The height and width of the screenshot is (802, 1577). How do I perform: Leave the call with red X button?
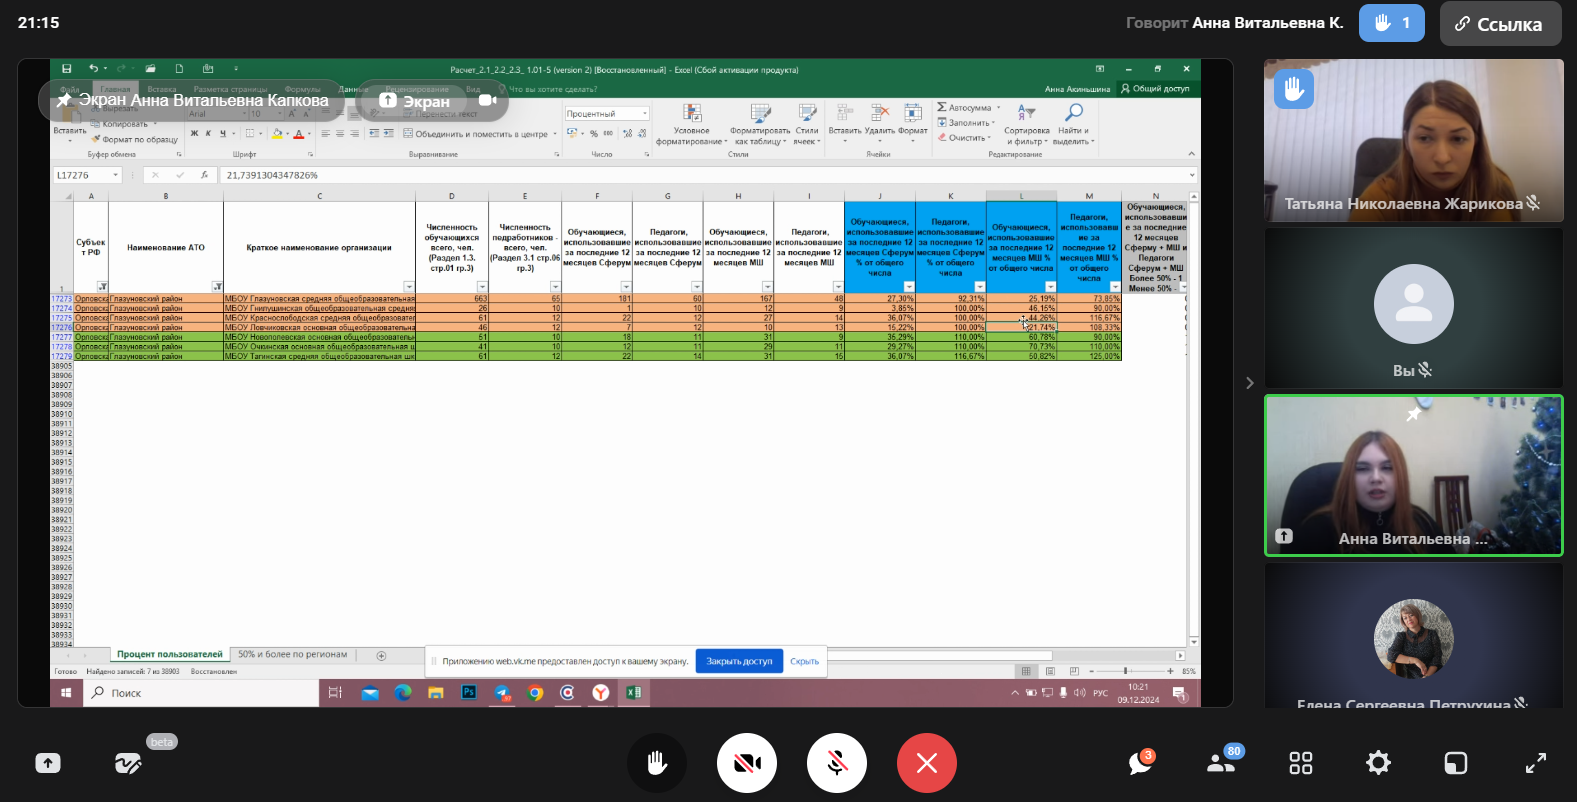coord(926,763)
